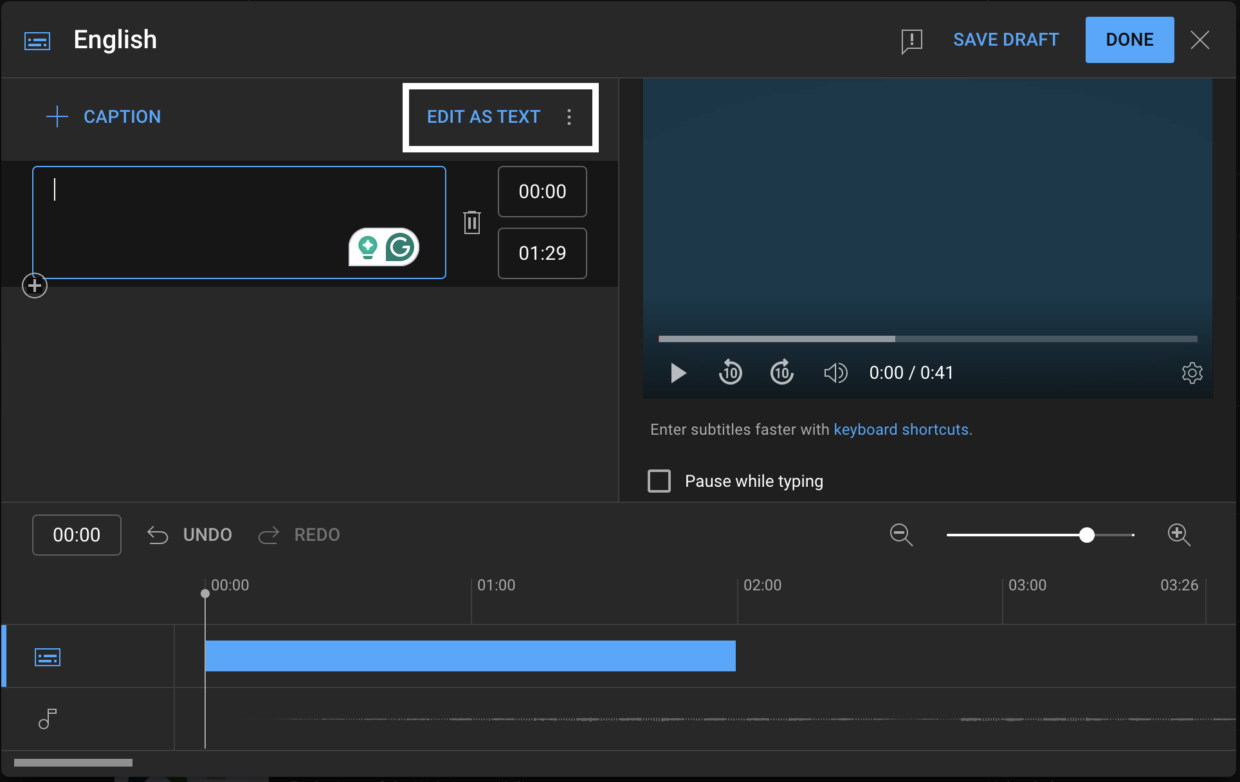Save the subtitle draft
Viewport: 1240px width, 782px height.
[x=1005, y=39]
